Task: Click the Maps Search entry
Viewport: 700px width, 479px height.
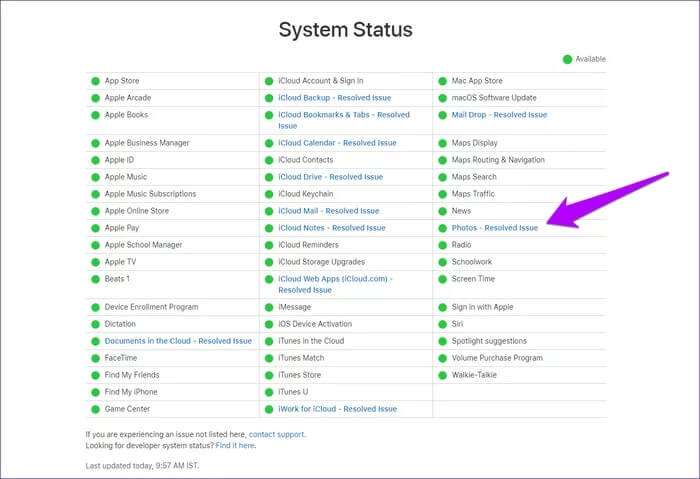Action: [x=474, y=177]
